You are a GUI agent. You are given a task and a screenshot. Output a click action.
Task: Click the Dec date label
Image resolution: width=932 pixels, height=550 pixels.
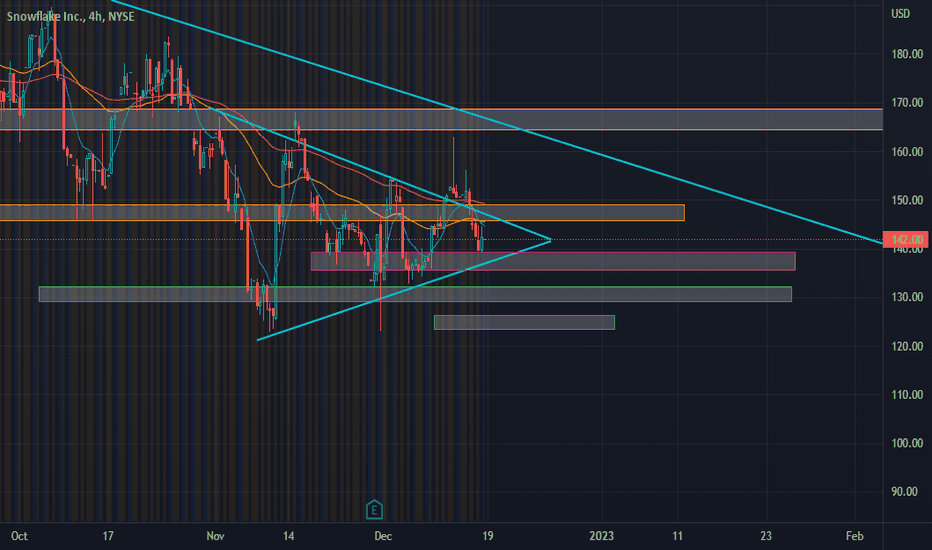383,536
